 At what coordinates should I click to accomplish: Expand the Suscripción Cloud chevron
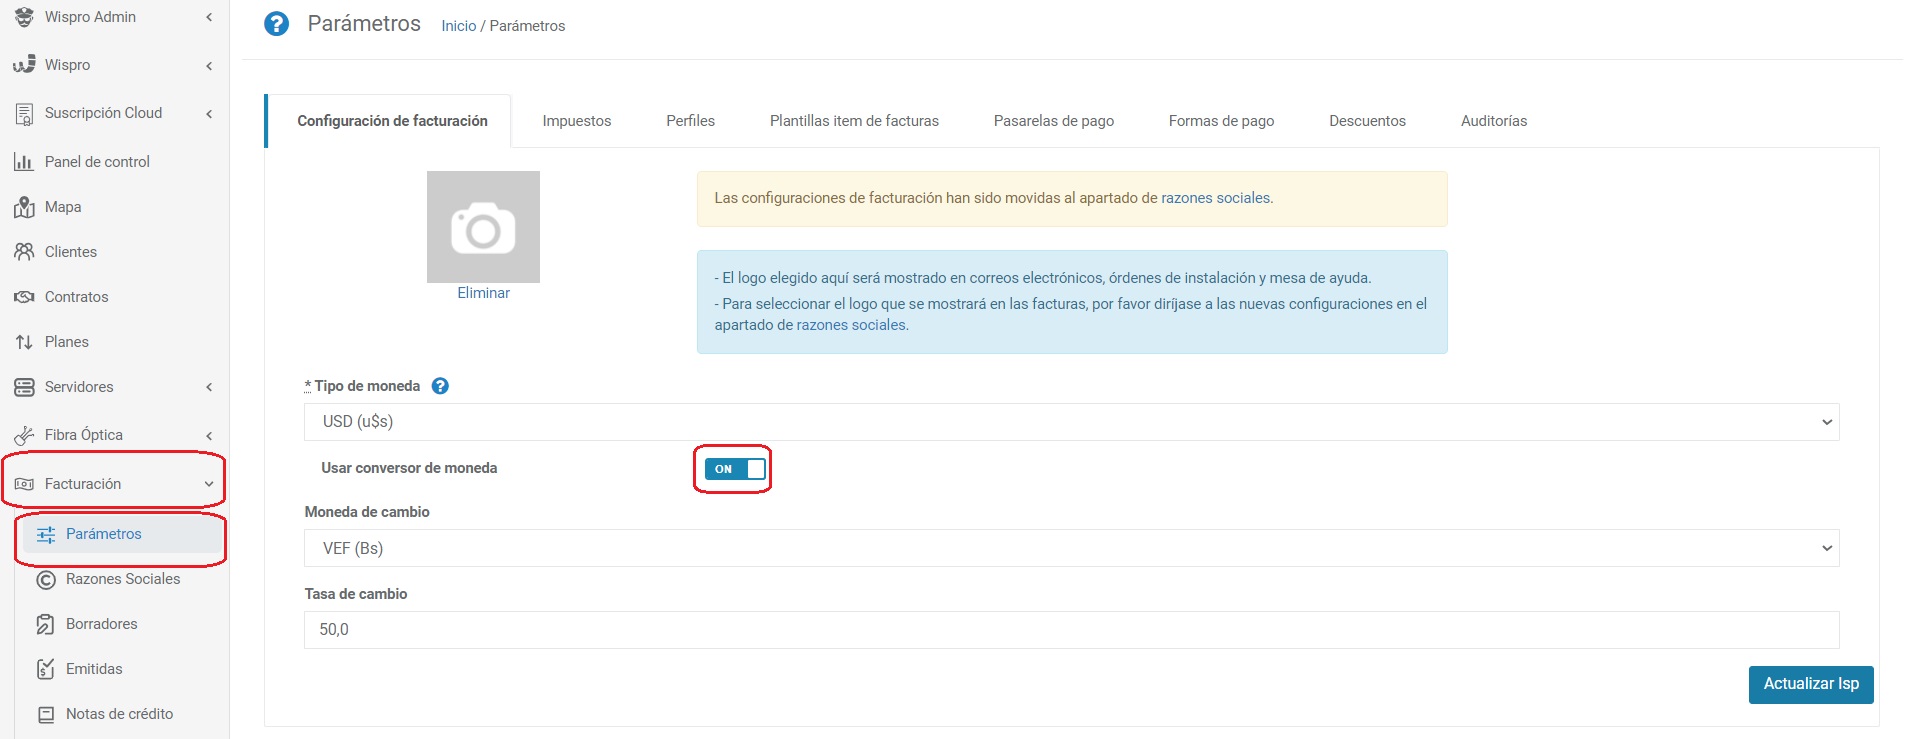point(209,114)
